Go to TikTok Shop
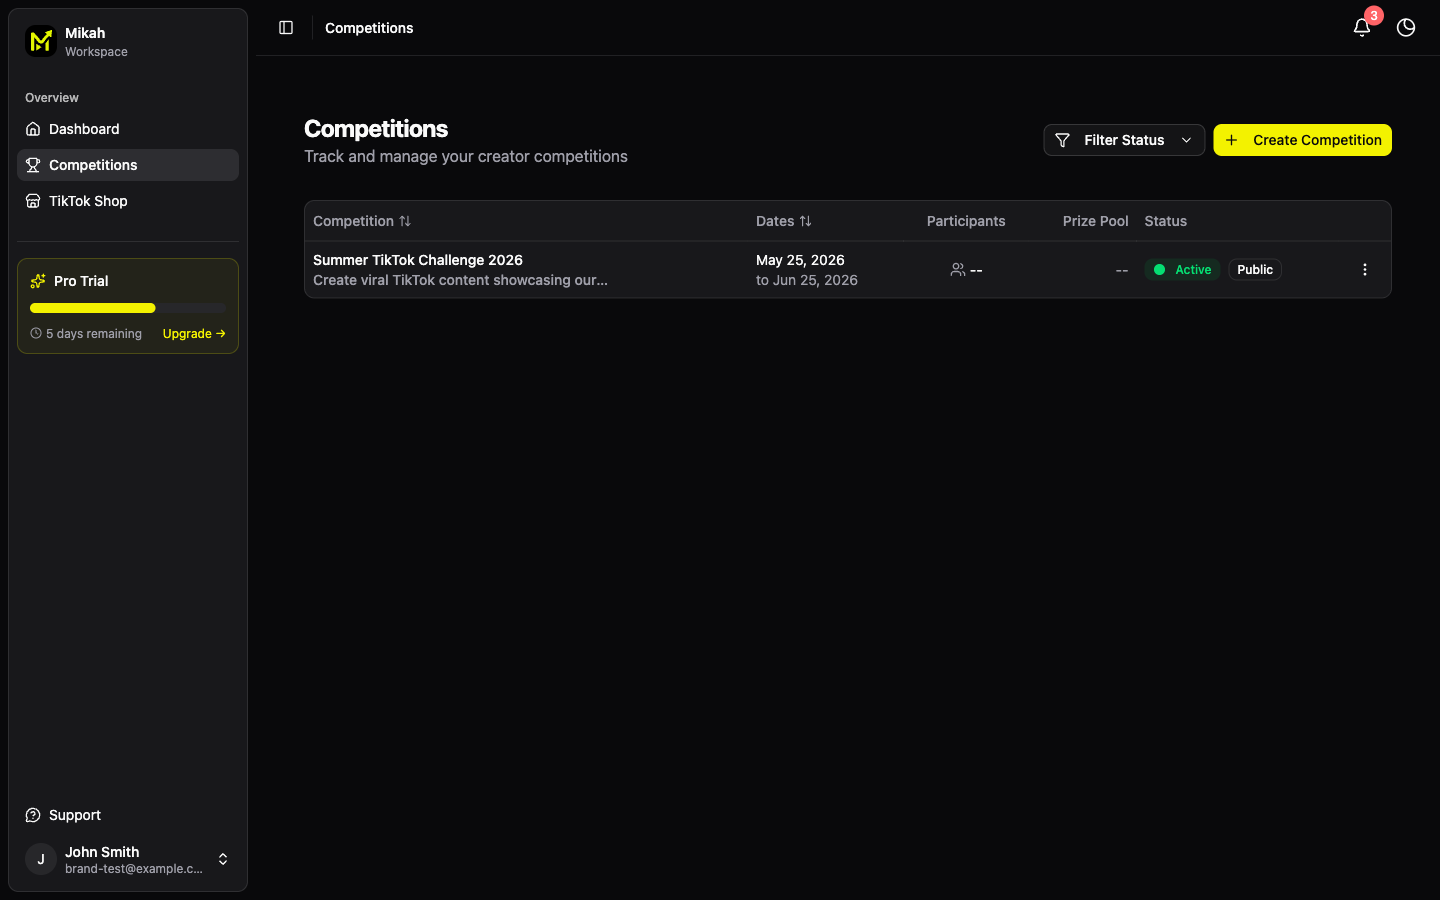Screen dimensions: 1440x900 pos(128,201)
